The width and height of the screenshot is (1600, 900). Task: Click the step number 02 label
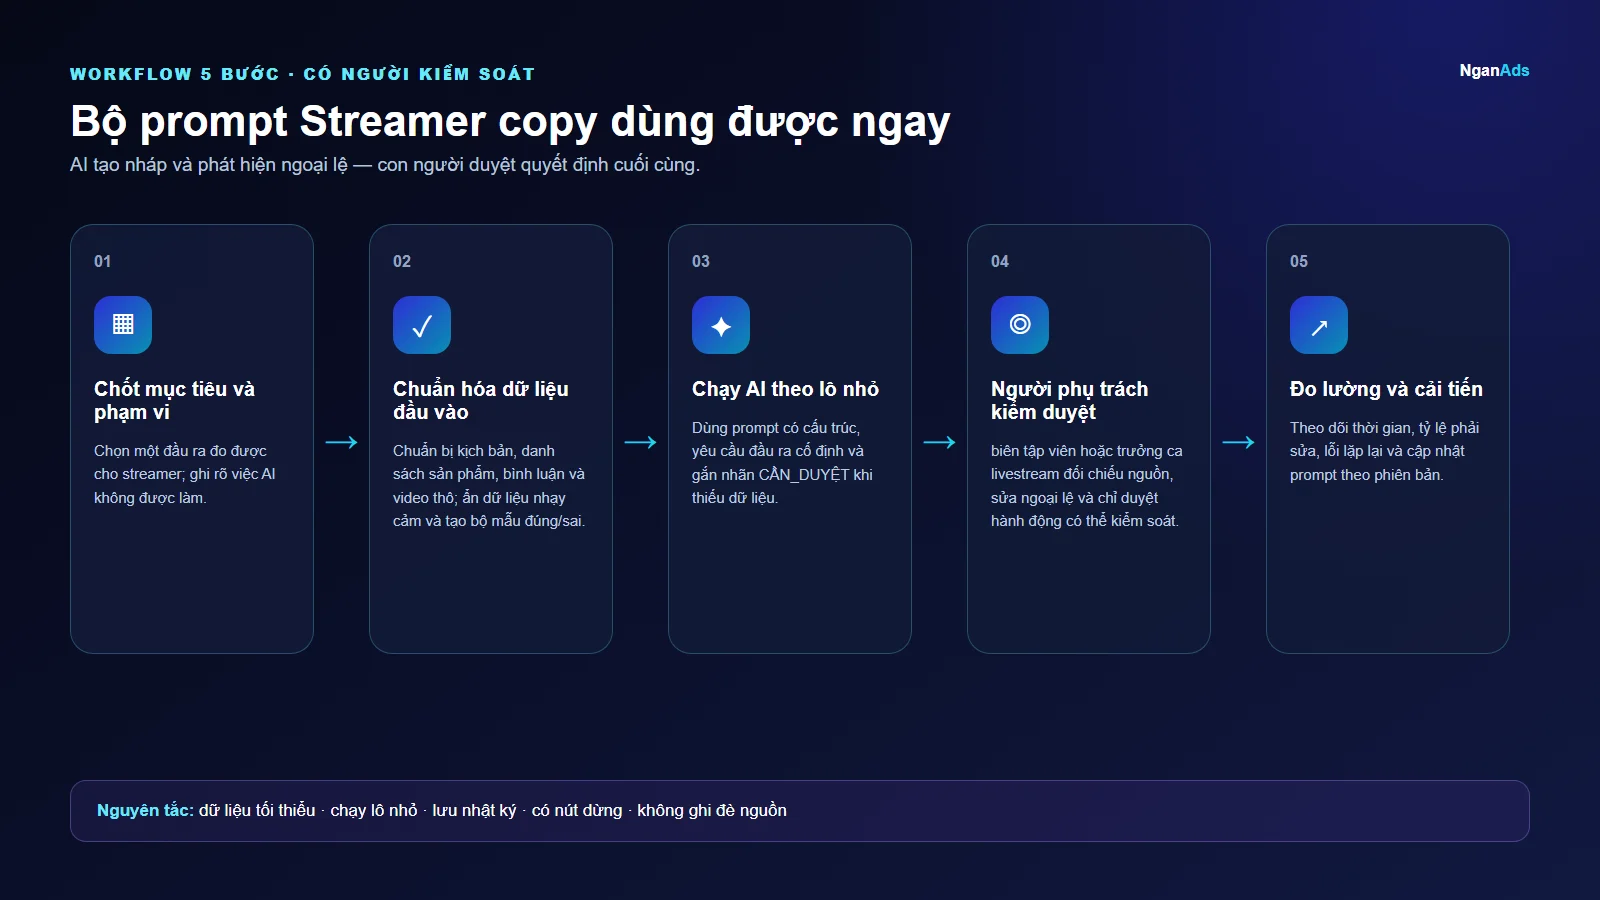[x=402, y=261]
